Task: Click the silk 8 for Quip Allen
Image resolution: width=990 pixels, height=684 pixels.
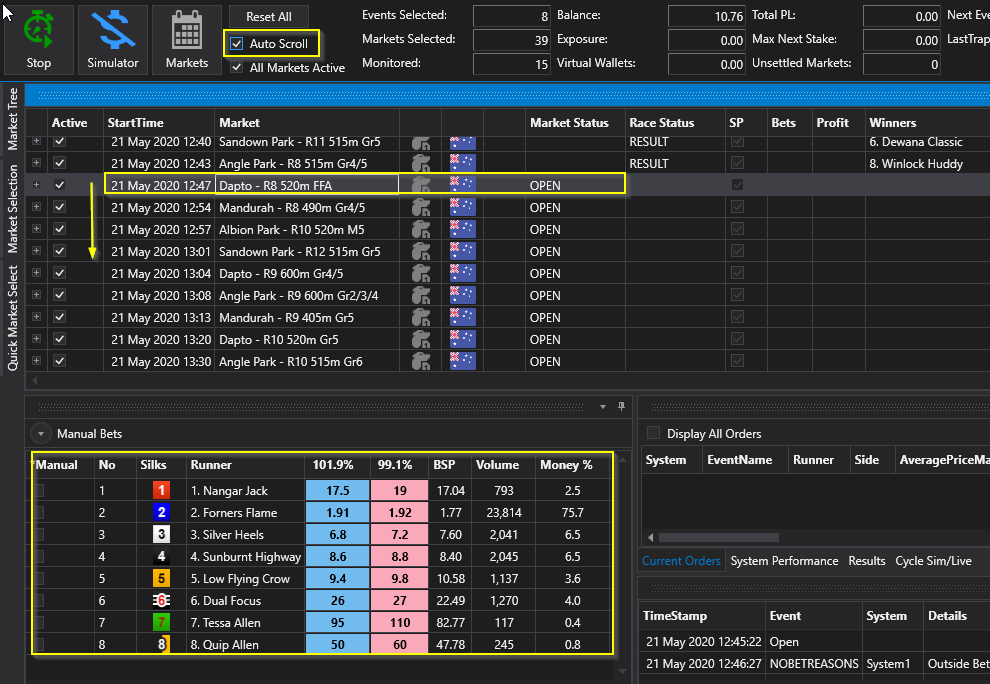Action: [x=162, y=644]
